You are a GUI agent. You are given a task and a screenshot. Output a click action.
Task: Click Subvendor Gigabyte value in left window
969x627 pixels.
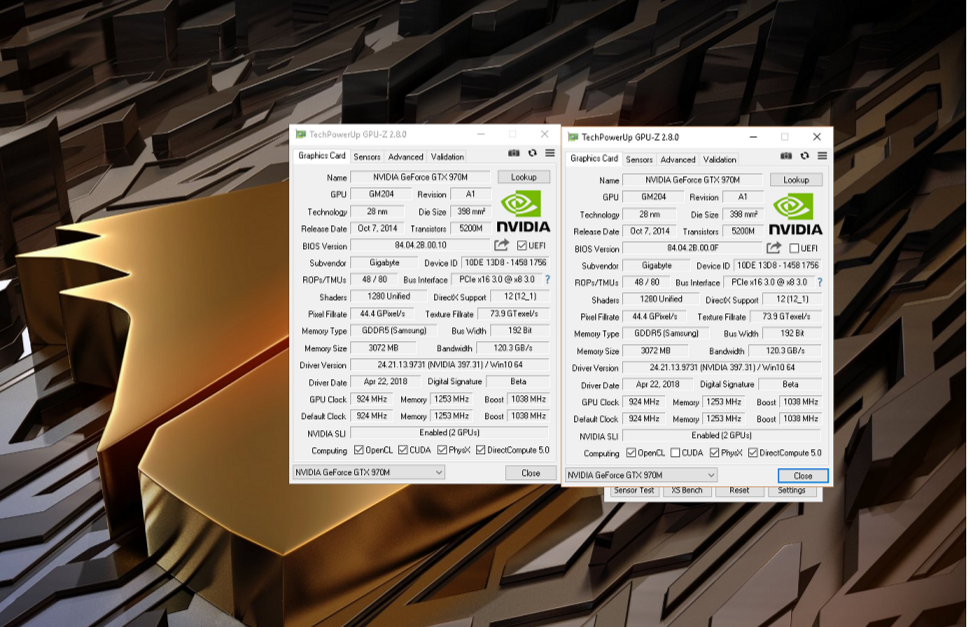tap(384, 263)
